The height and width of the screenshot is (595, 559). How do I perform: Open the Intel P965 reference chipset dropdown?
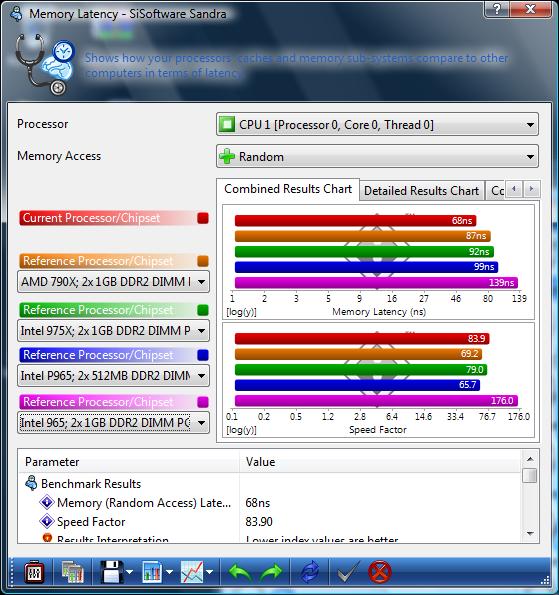[x=113, y=376]
